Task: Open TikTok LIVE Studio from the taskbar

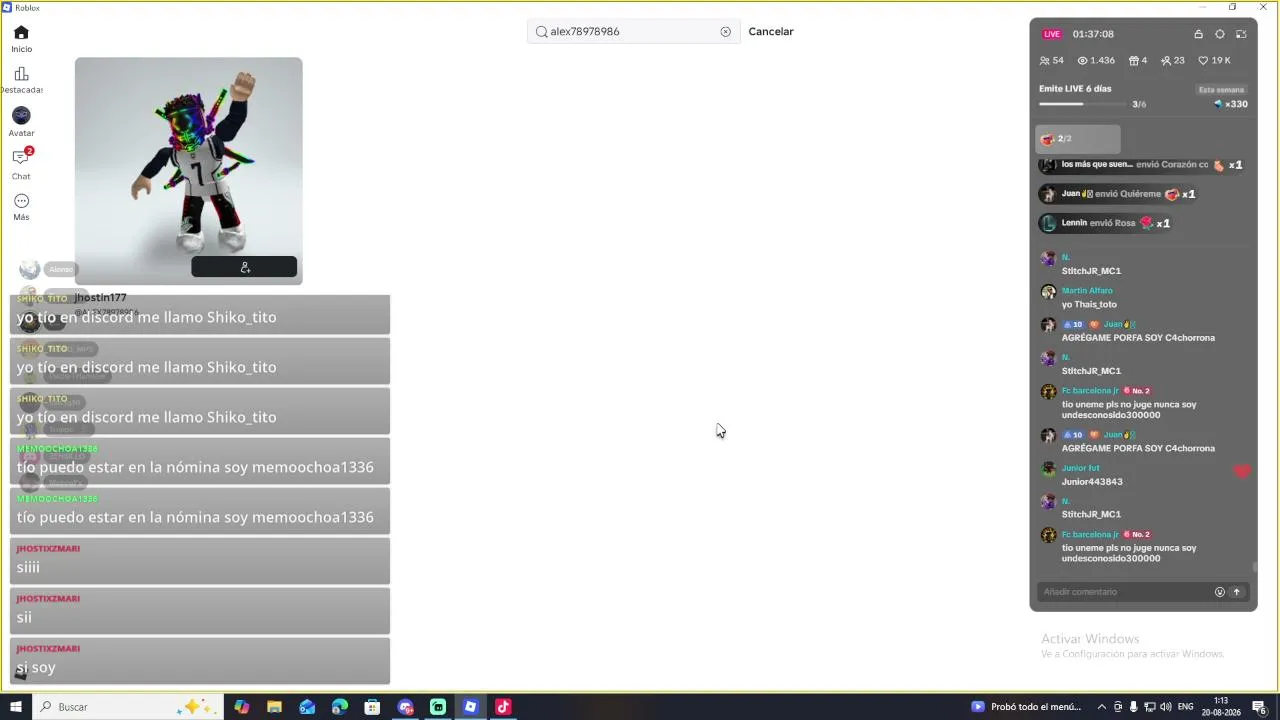Action: point(503,707)
